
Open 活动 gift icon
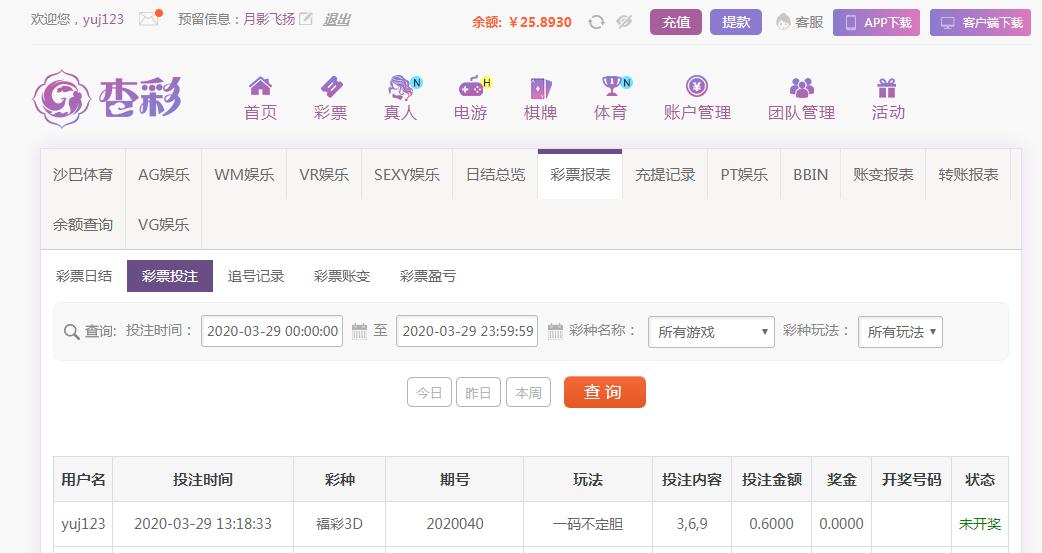click(x=886, y=87)
